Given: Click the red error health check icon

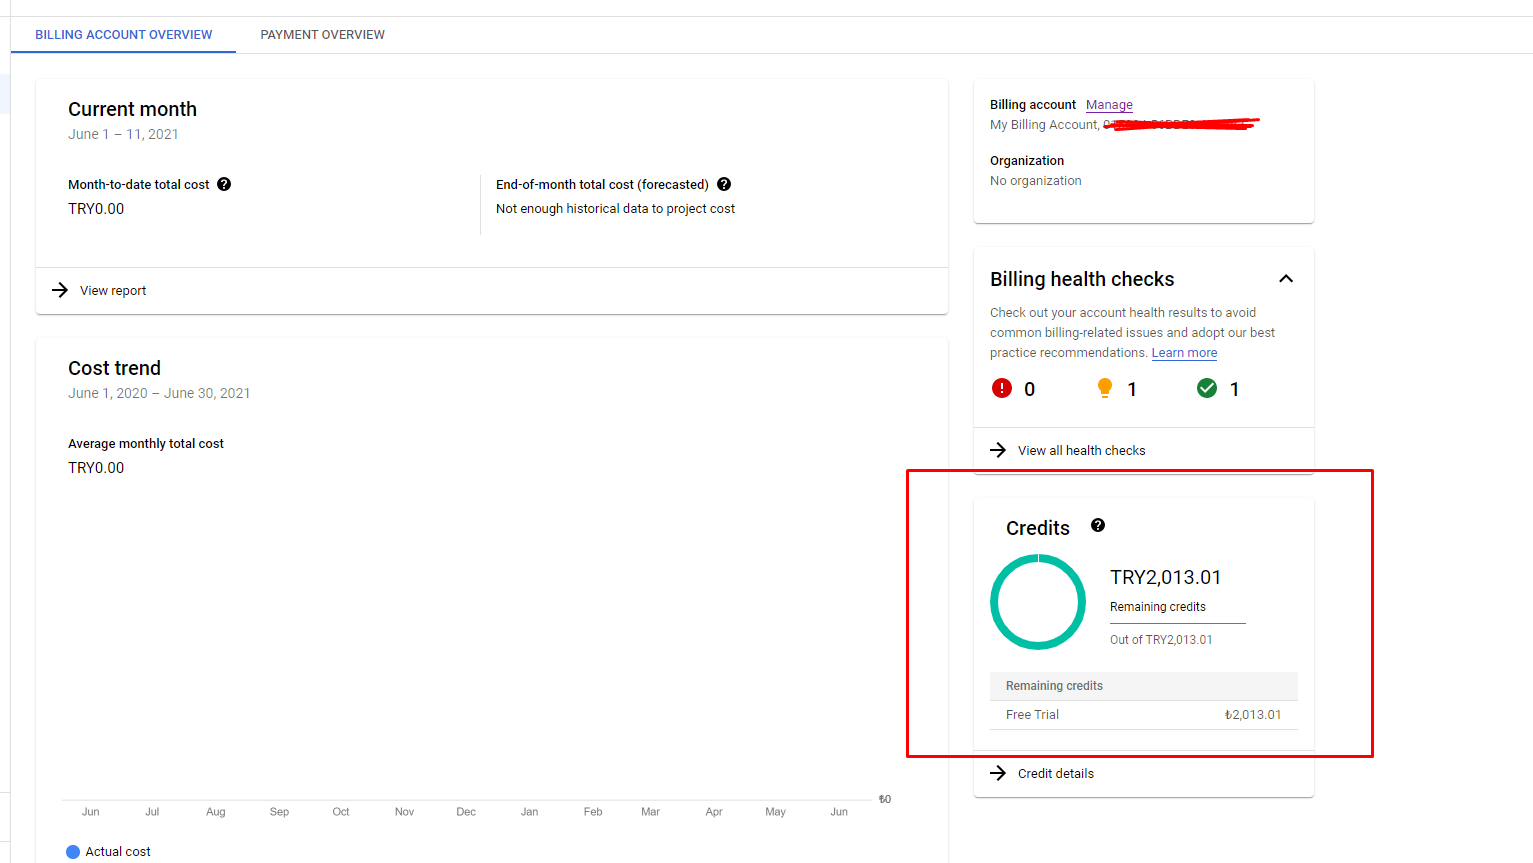Looking at the screenshot, I should coord(1002,388).
